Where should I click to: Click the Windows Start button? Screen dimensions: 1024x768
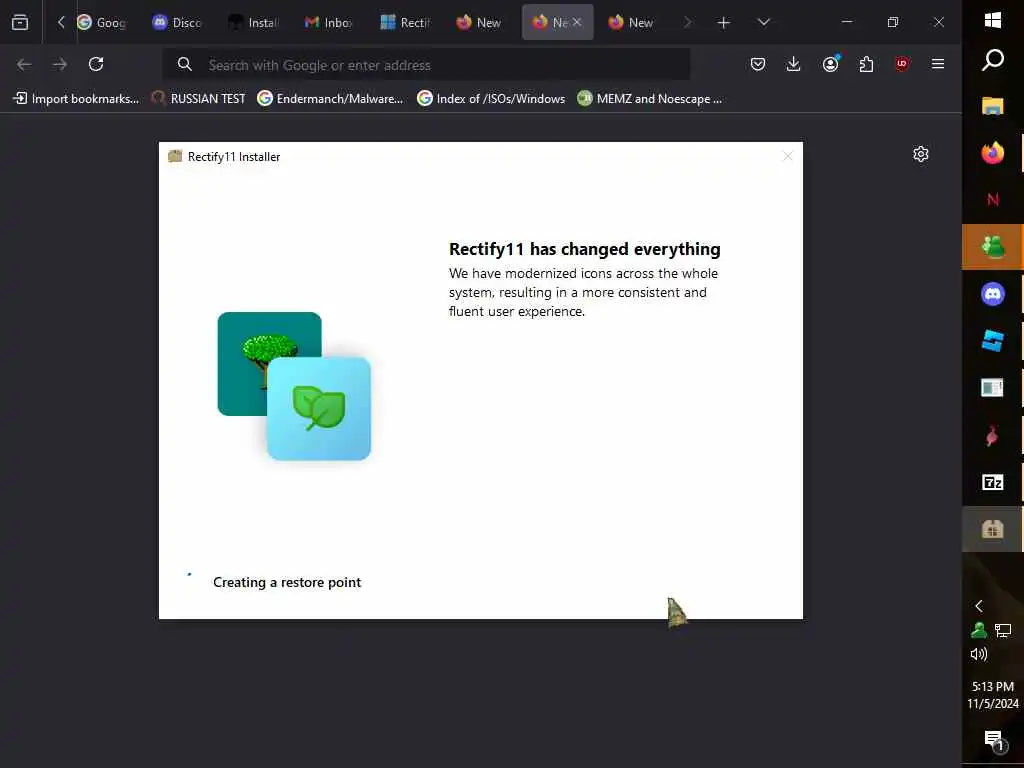point(993,21)
